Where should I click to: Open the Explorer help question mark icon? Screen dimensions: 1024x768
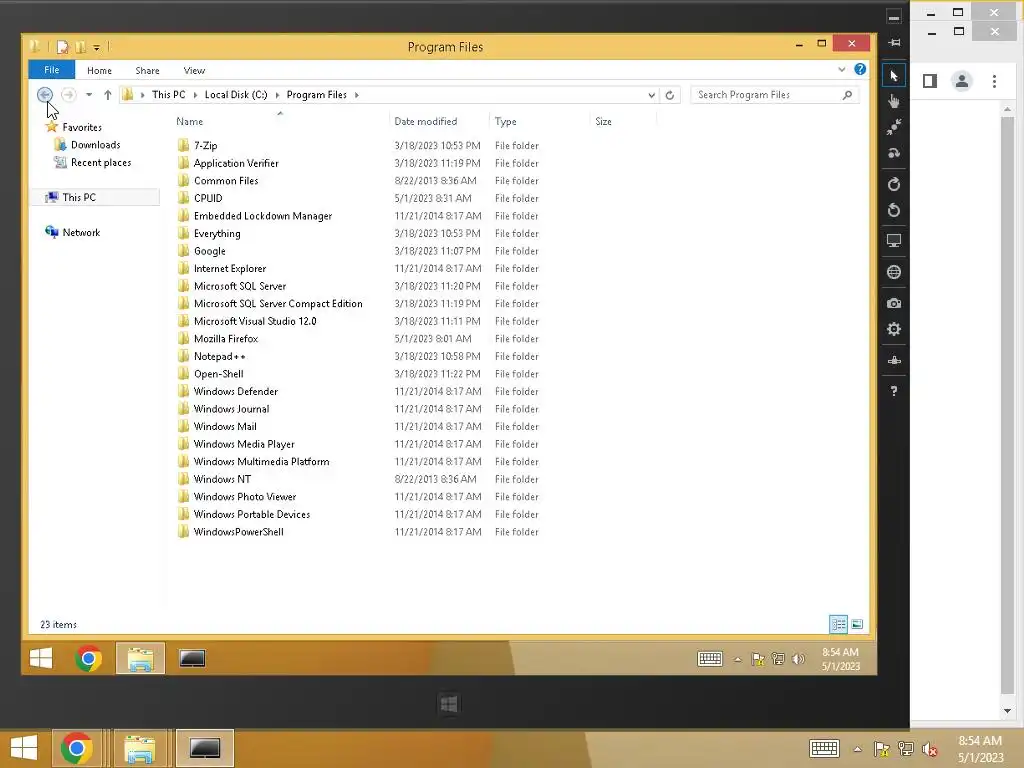pyautogui.click(x=860, y=69)
